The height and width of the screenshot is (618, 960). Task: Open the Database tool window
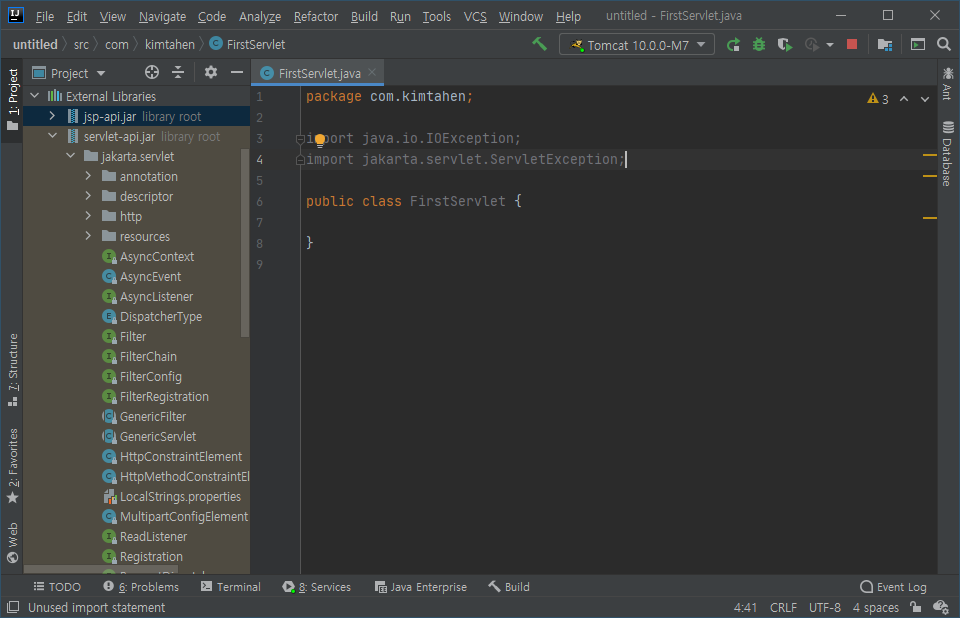948,154
